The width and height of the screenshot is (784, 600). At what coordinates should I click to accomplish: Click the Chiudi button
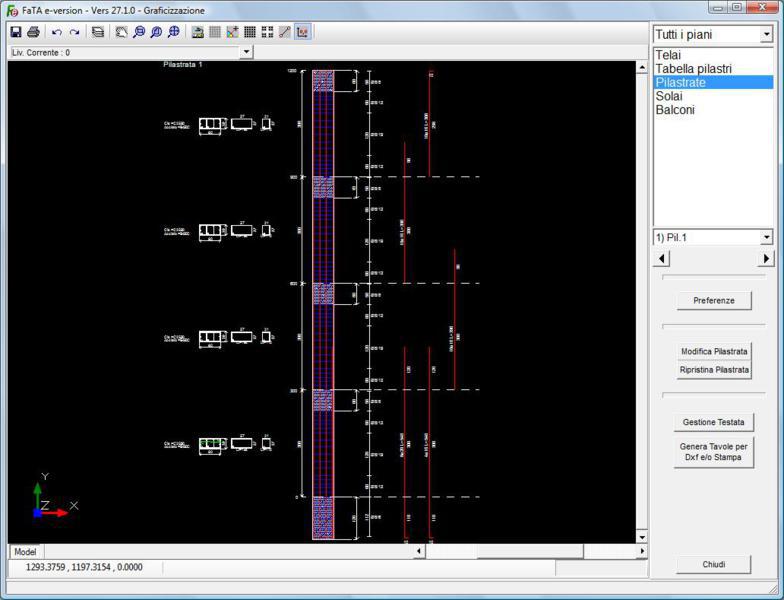(714, 564)
